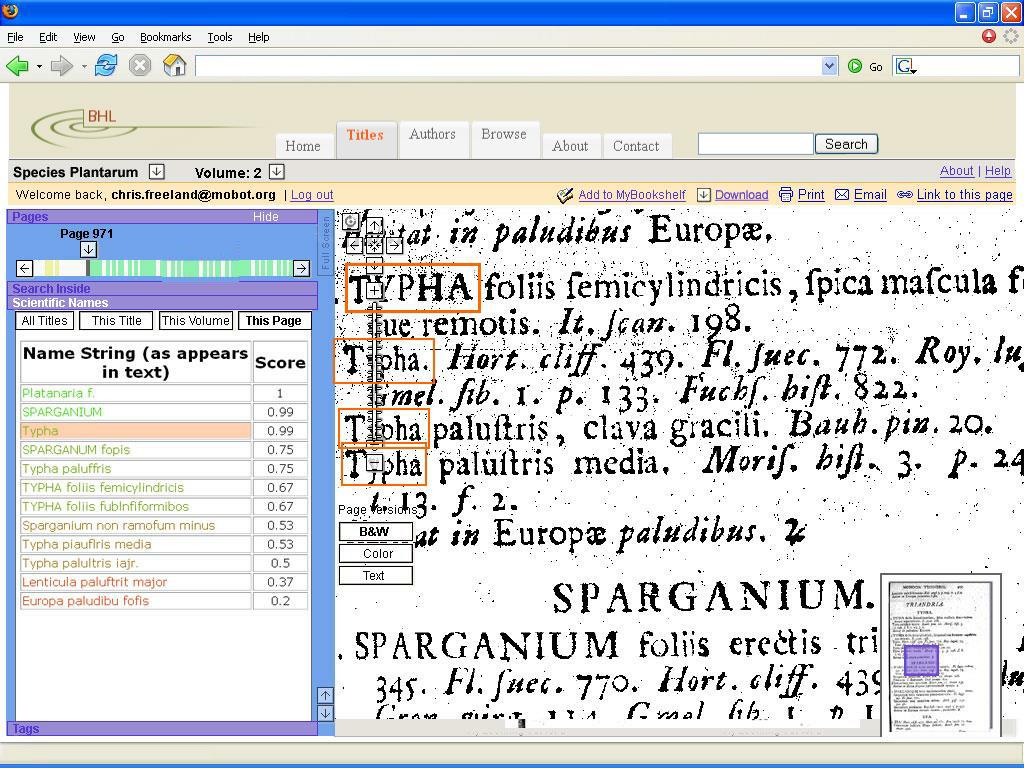Image resolution: width=1024 pixels, height=768 pixels.
Task: Click the green Go icon beside address bar
Action: (x=854, y=66)
